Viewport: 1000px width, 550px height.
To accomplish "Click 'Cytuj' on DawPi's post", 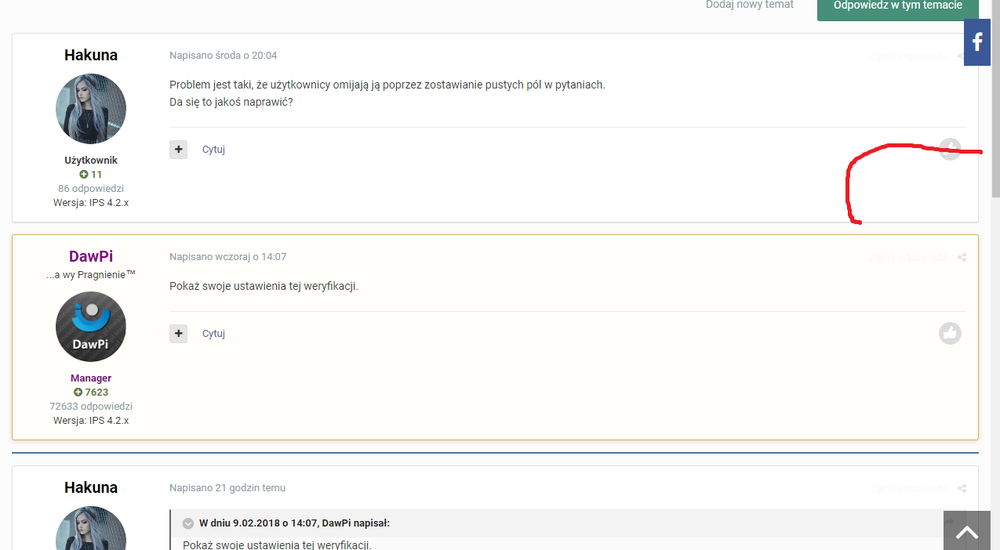I will point(214,334).
